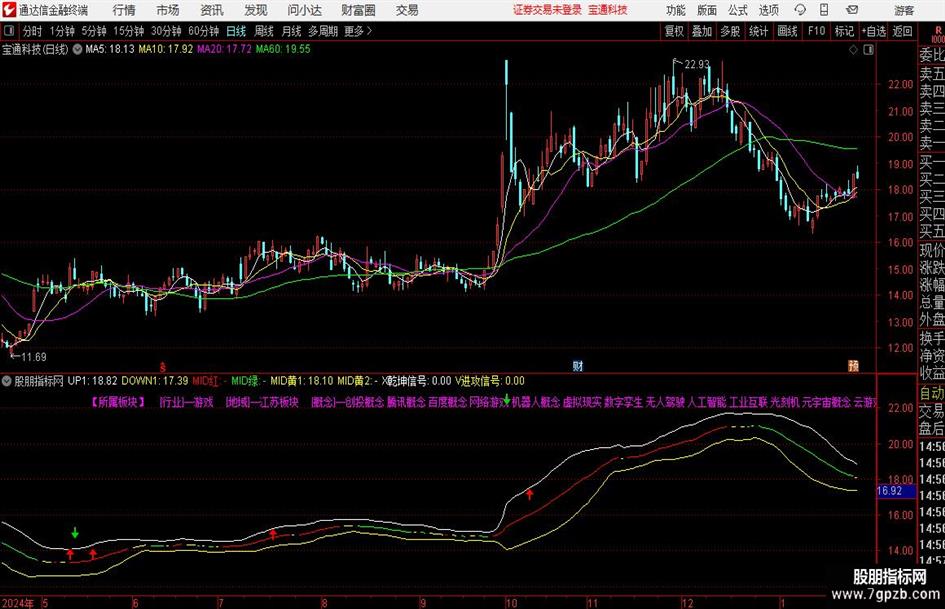Open the 问小达 menu
The height and width of the screenshot is (609, 945).
click(304, 10)
